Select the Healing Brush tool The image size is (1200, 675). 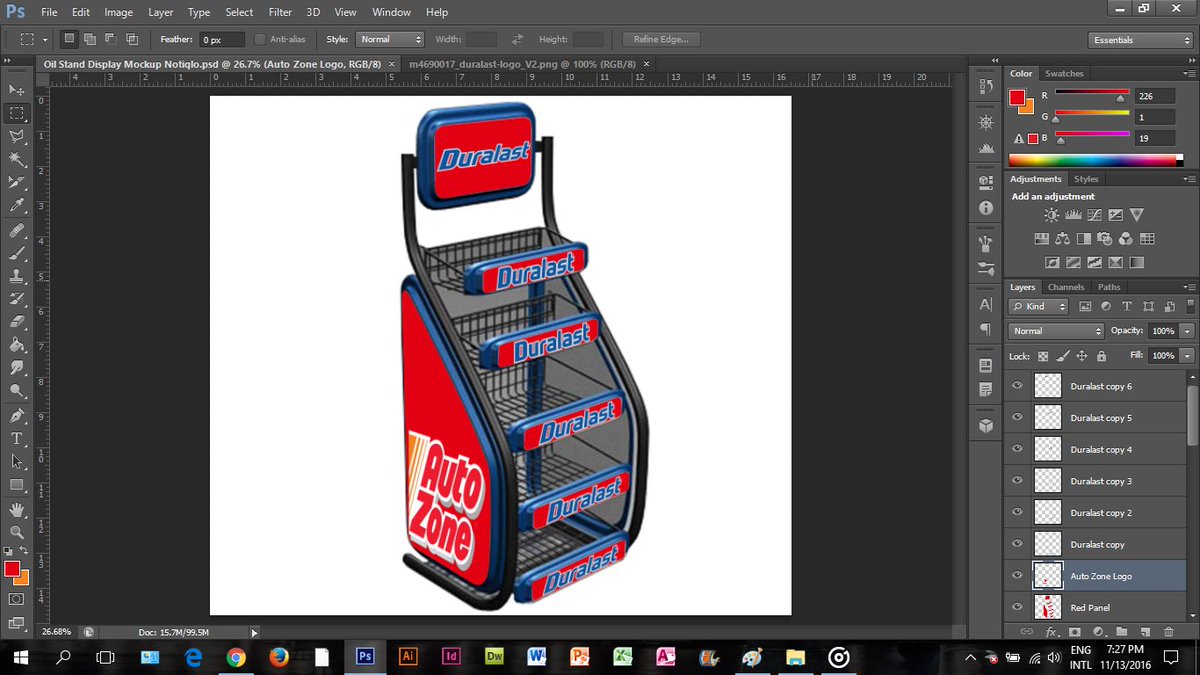[x=17, y=230]
